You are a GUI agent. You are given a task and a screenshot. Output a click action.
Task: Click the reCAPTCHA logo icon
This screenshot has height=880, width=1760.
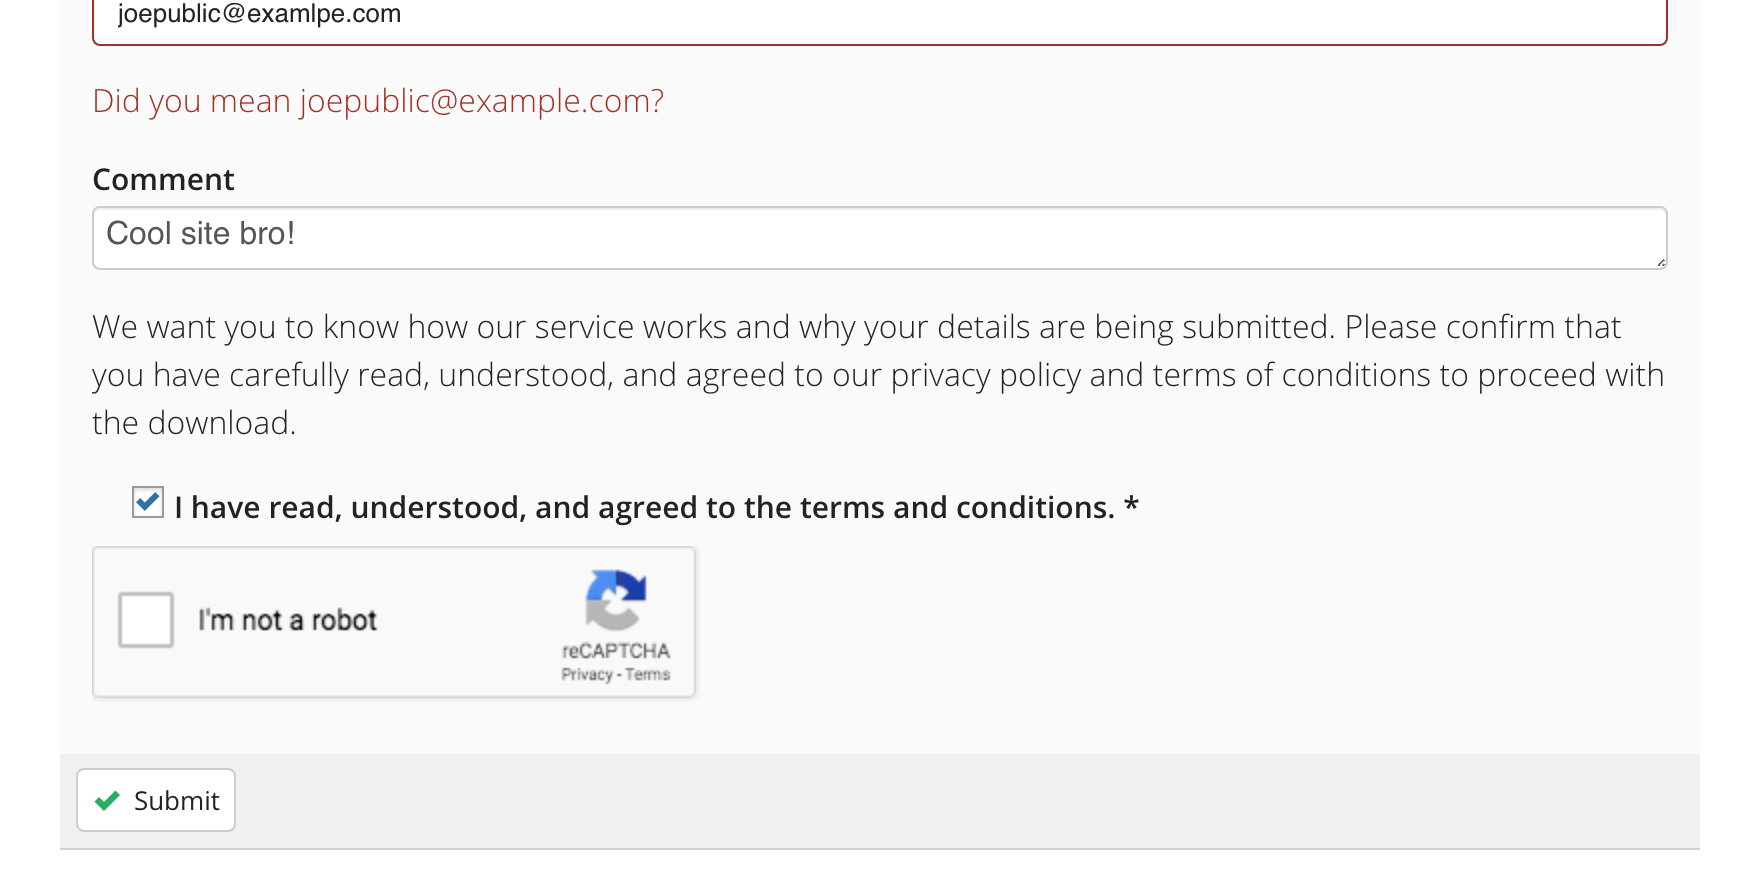click(616, 600)
